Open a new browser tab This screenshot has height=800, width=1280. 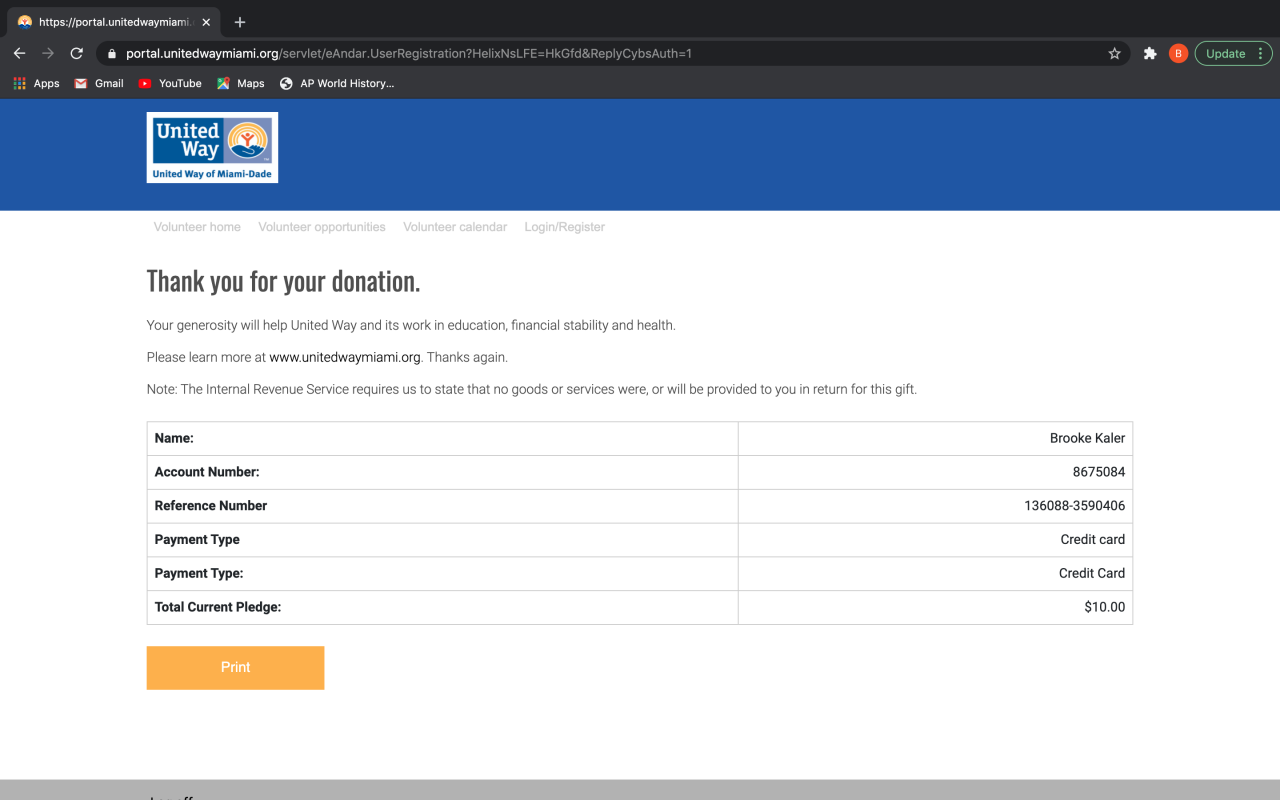[x=240, y=22]
